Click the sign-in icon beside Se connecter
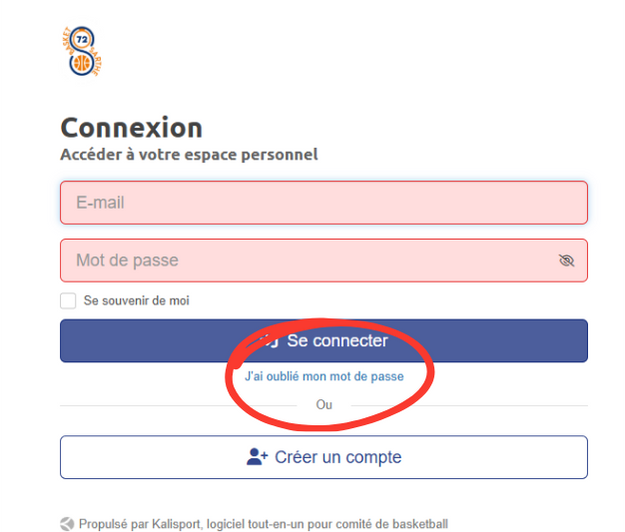 (x=268, y=341)
